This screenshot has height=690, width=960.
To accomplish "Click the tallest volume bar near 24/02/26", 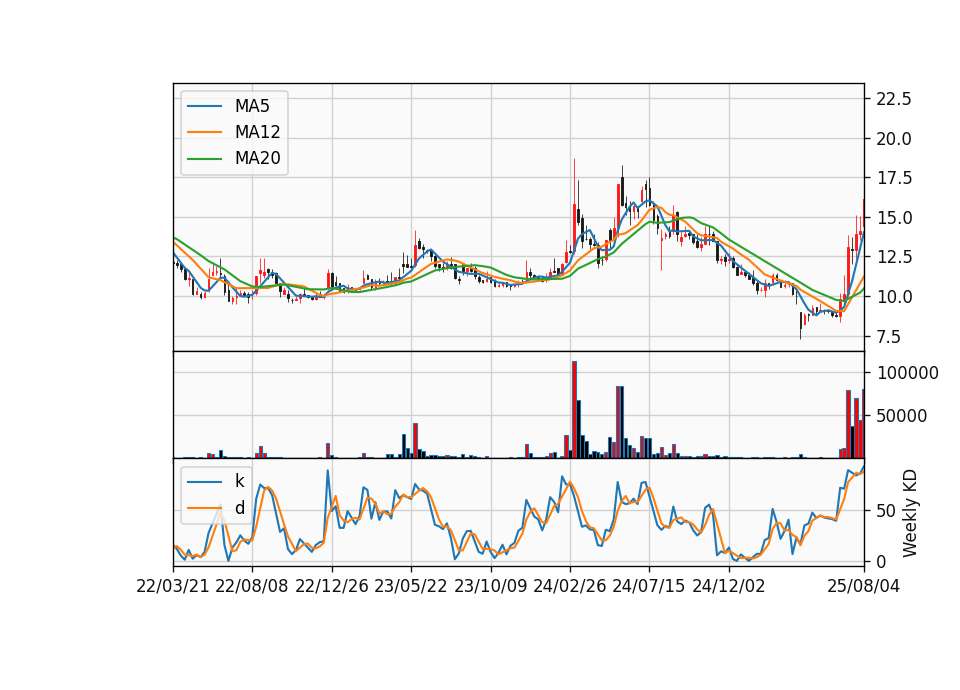I will 574,410.
